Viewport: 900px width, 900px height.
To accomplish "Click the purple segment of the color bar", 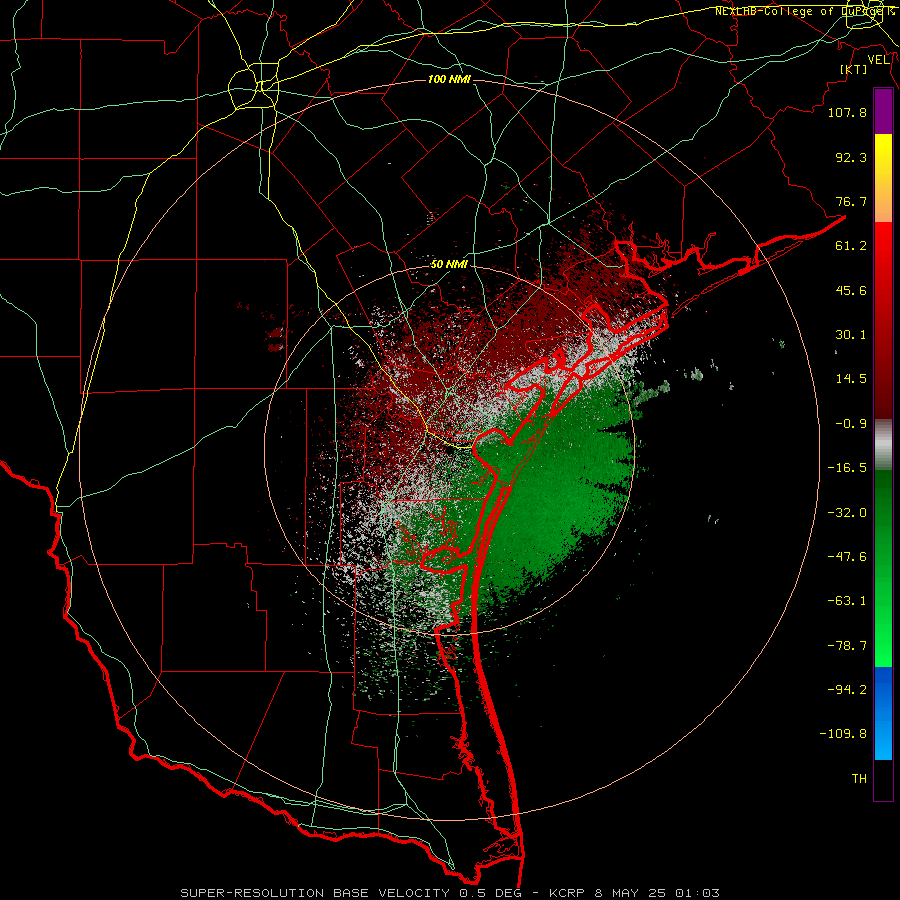I will (883, 111).
